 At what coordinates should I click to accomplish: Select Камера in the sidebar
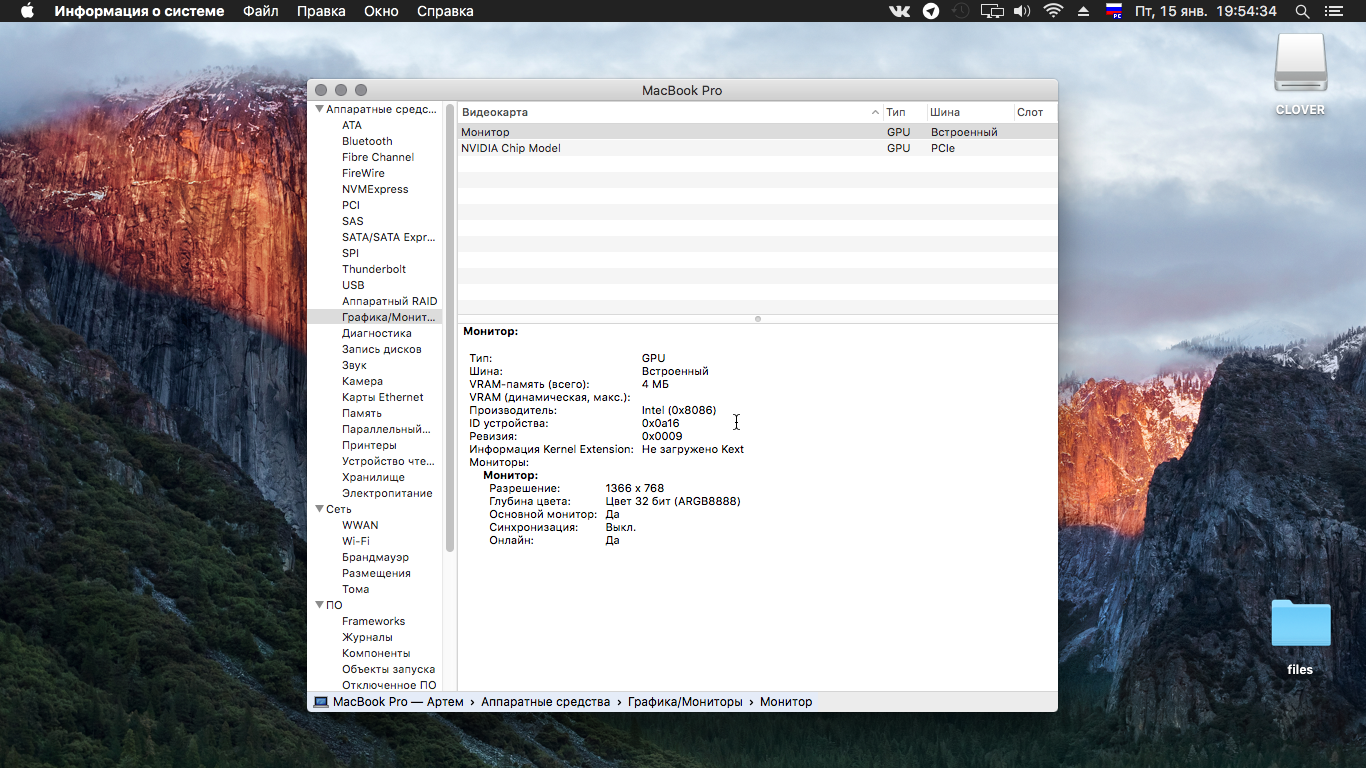click(362, 381)
